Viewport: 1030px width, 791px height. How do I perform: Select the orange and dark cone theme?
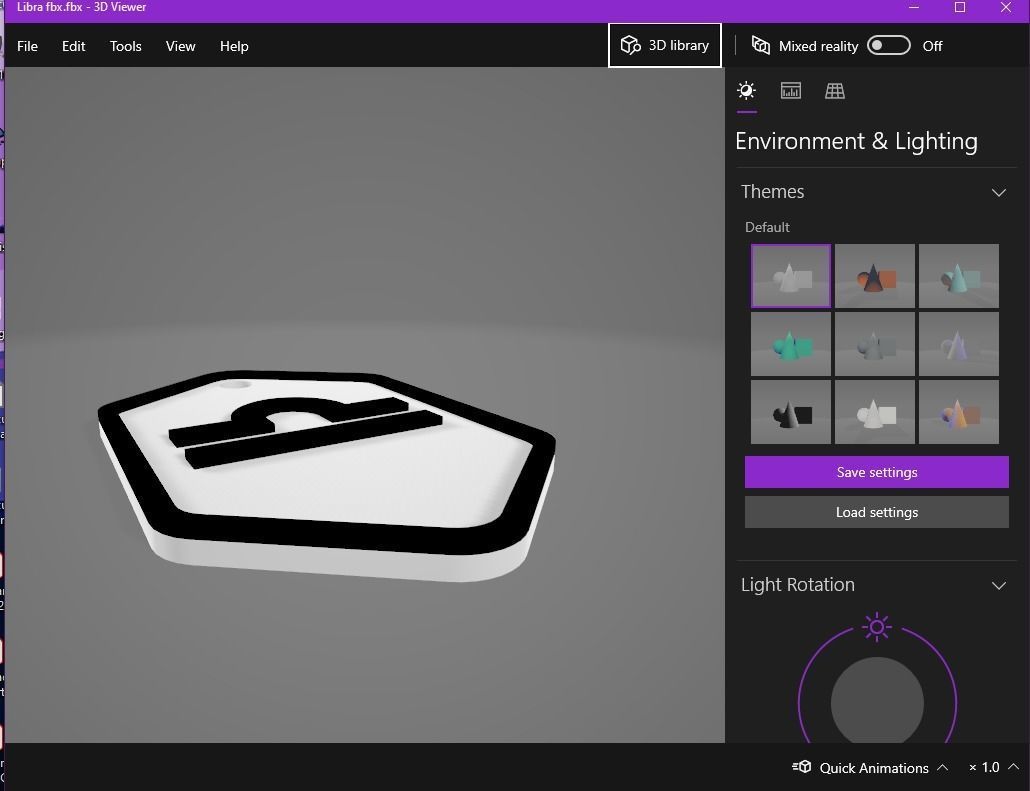[875, 276]
